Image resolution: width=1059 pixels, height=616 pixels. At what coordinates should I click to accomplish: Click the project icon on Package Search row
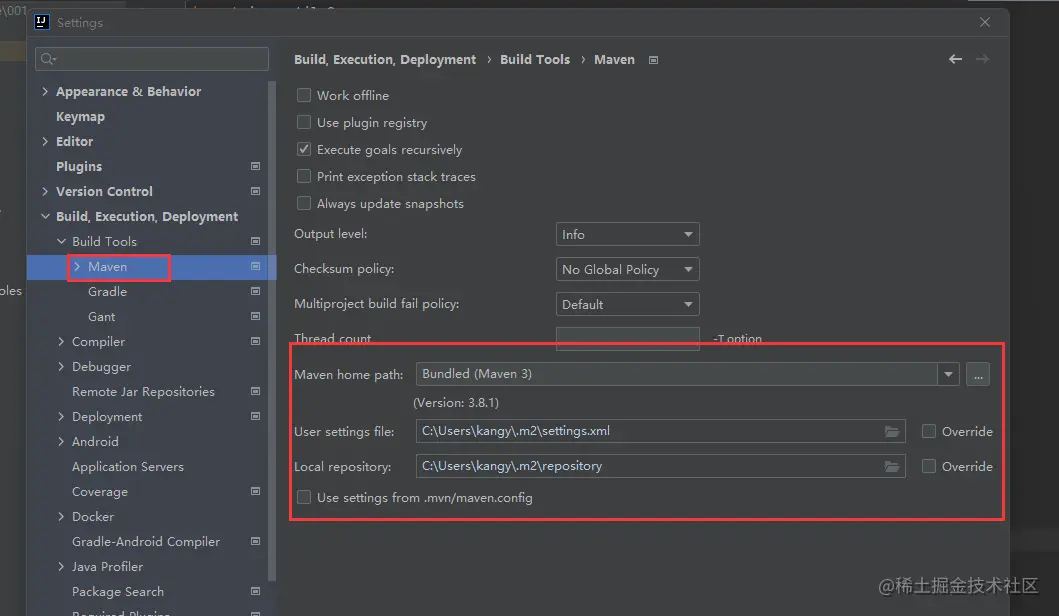point(255,591)
